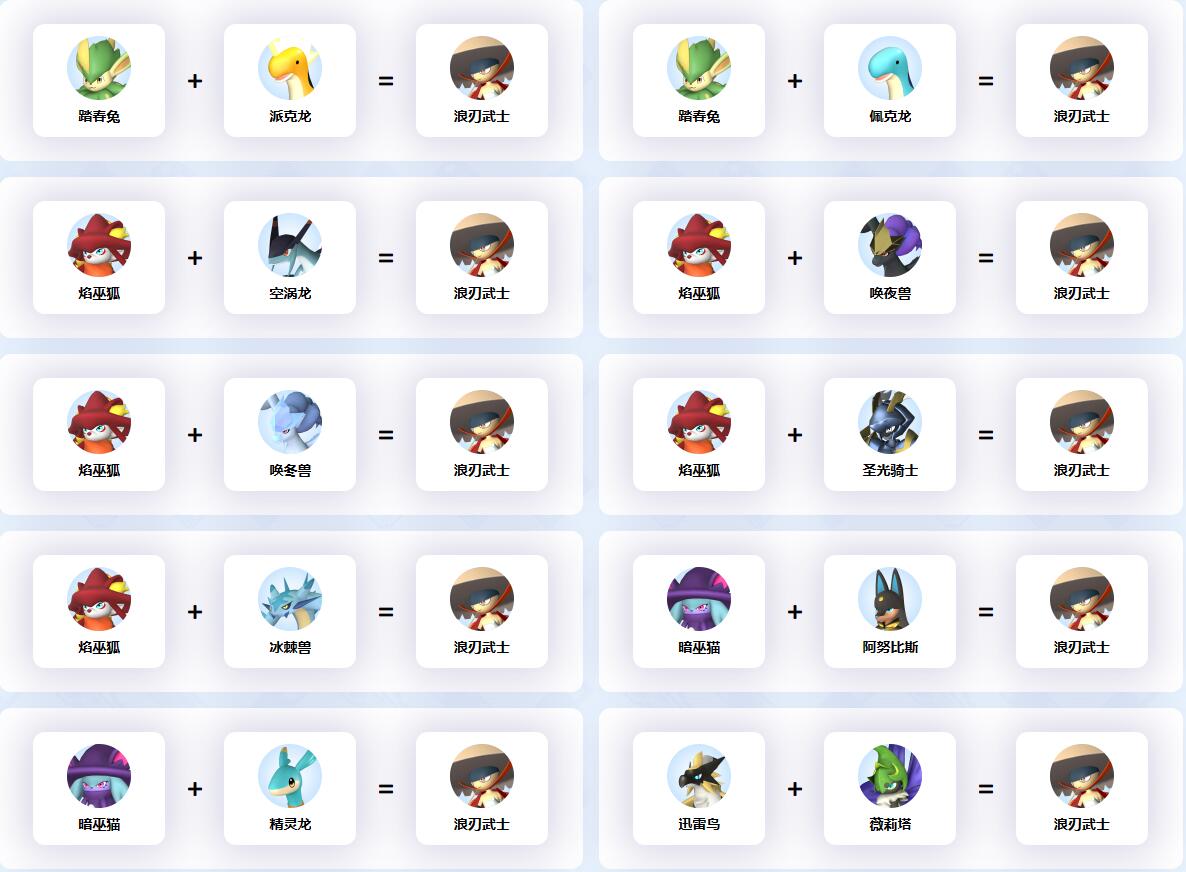The height and width of the screenshot is (872, 1186).
Task: Click the 空涡龙 creature icon
Action: (x=290, y=245)
